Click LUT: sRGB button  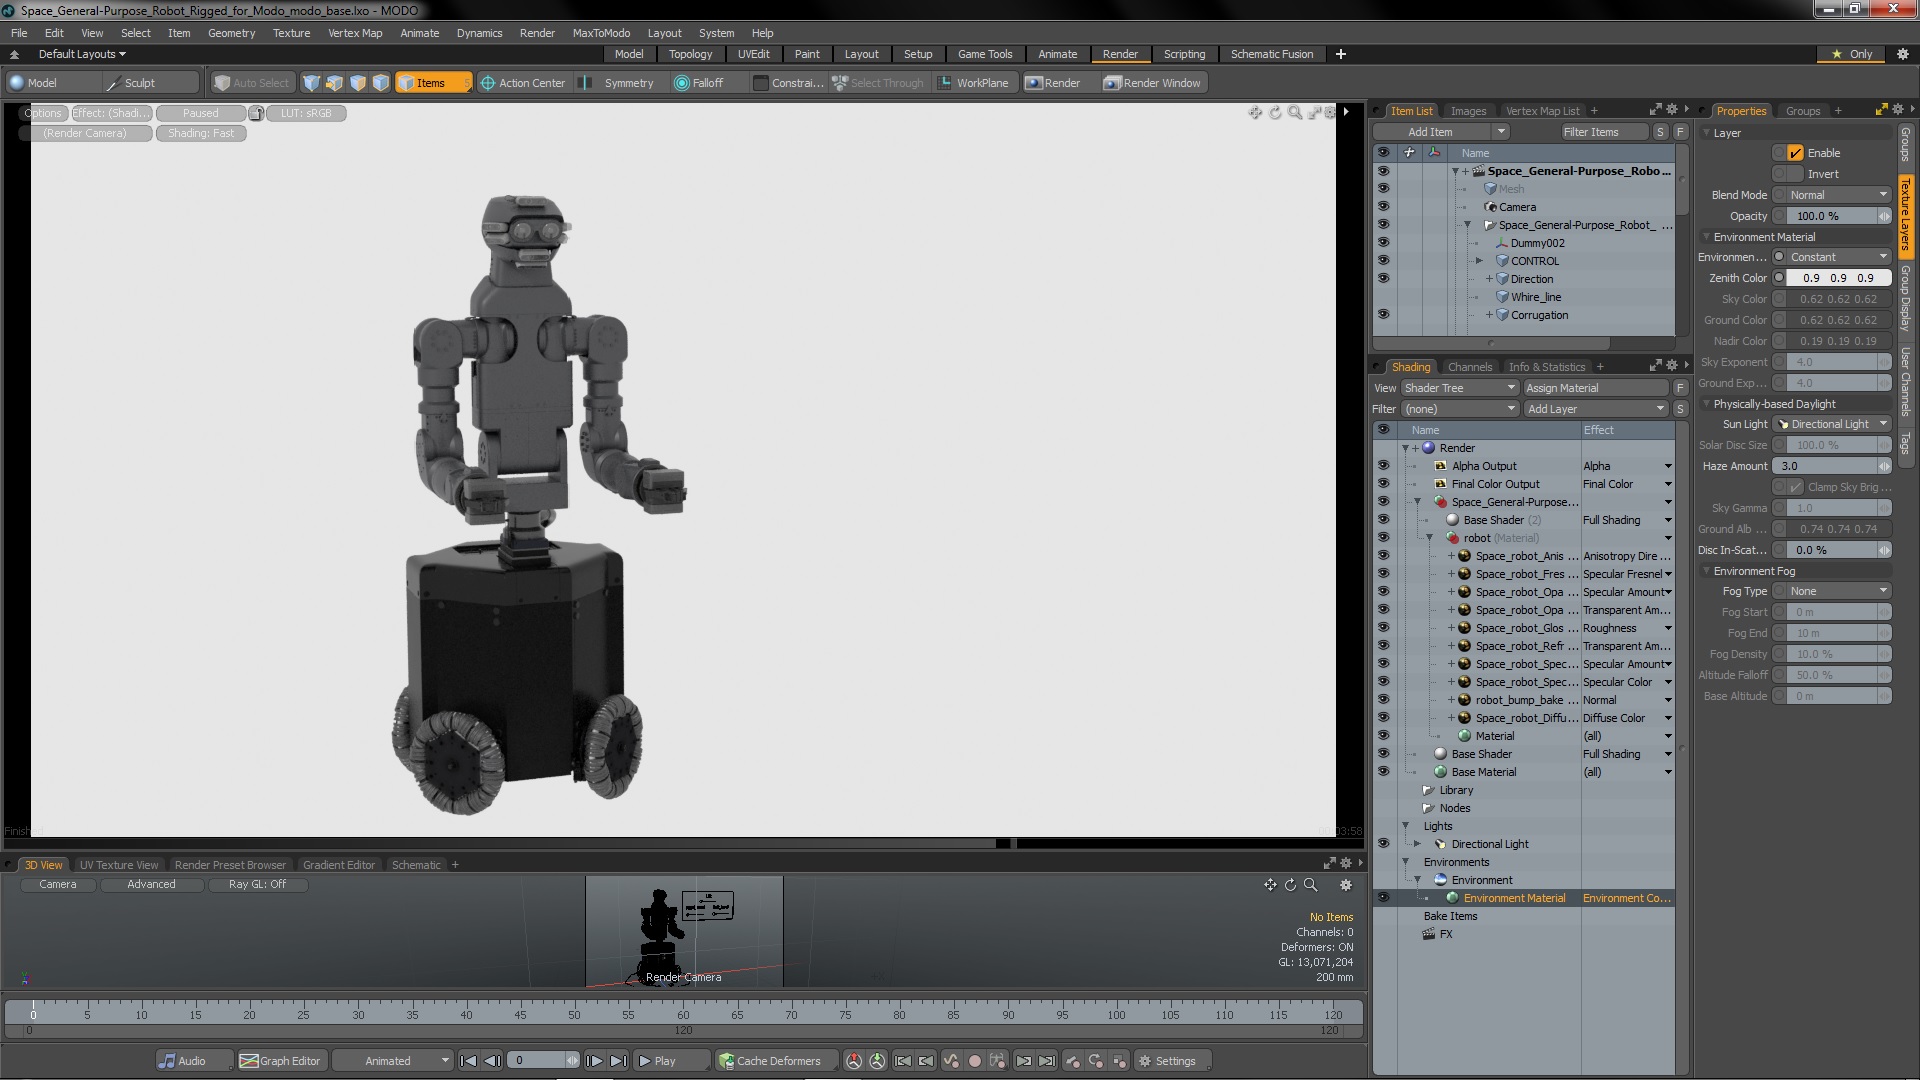click(306, 113)
